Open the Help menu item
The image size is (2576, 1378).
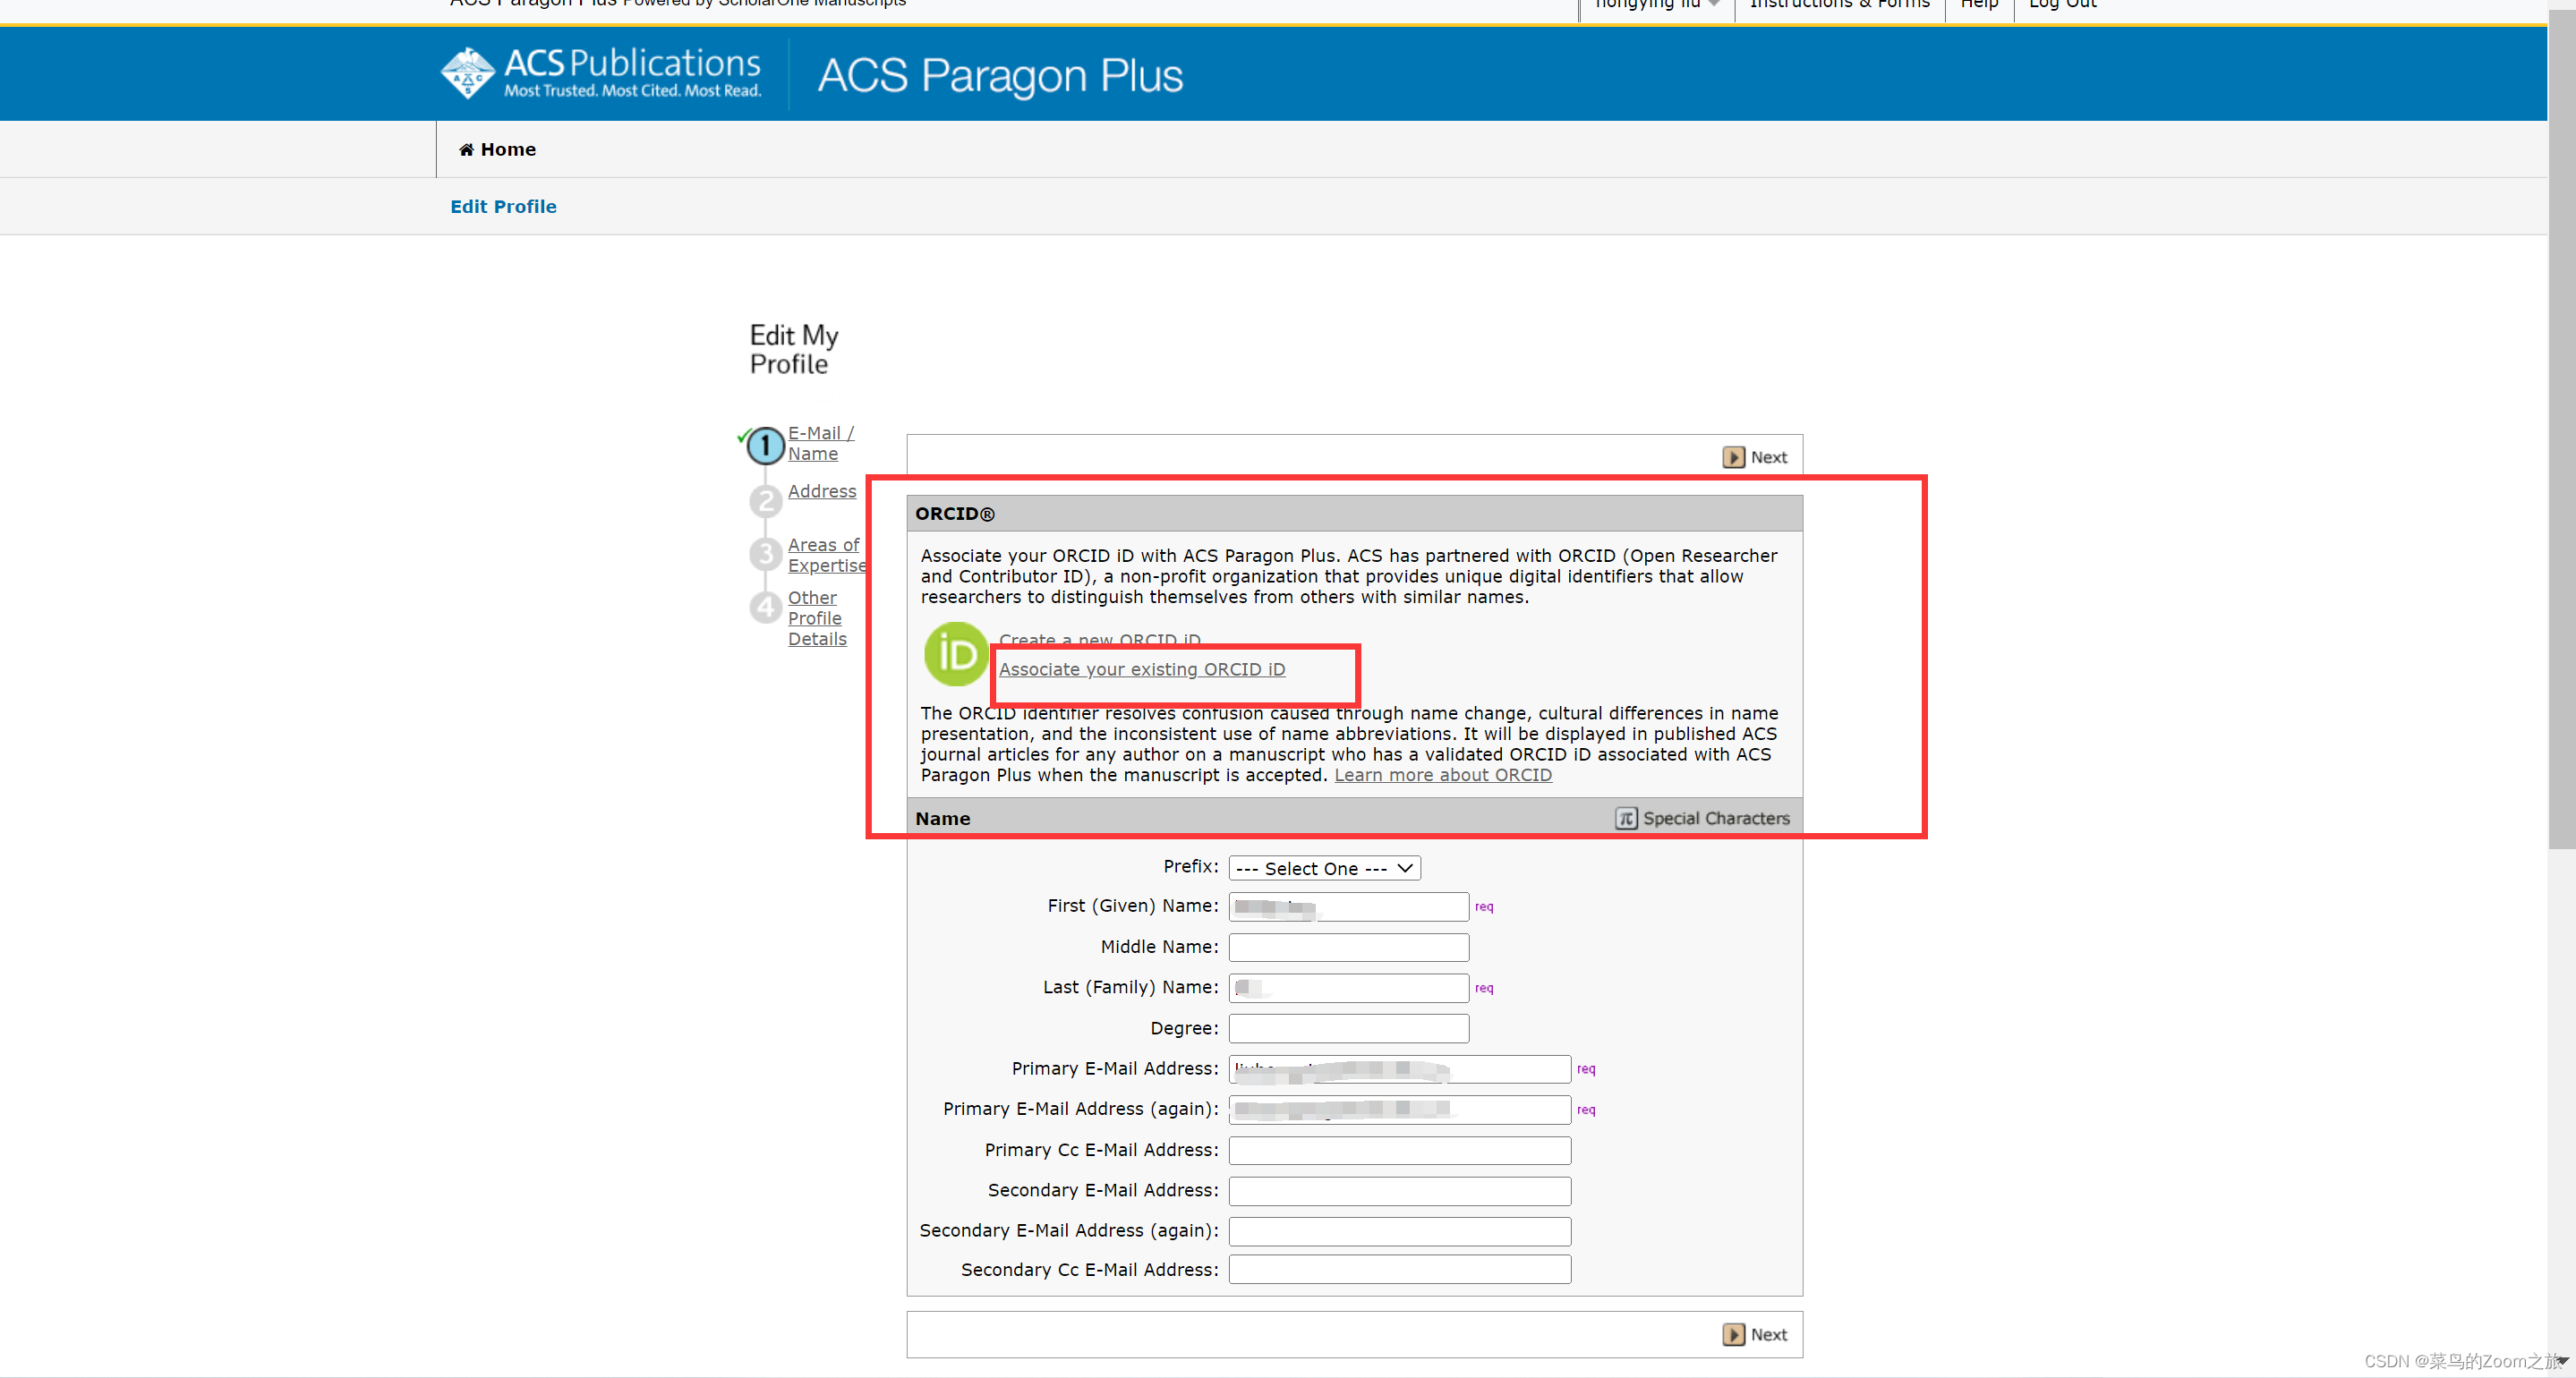1978,5
